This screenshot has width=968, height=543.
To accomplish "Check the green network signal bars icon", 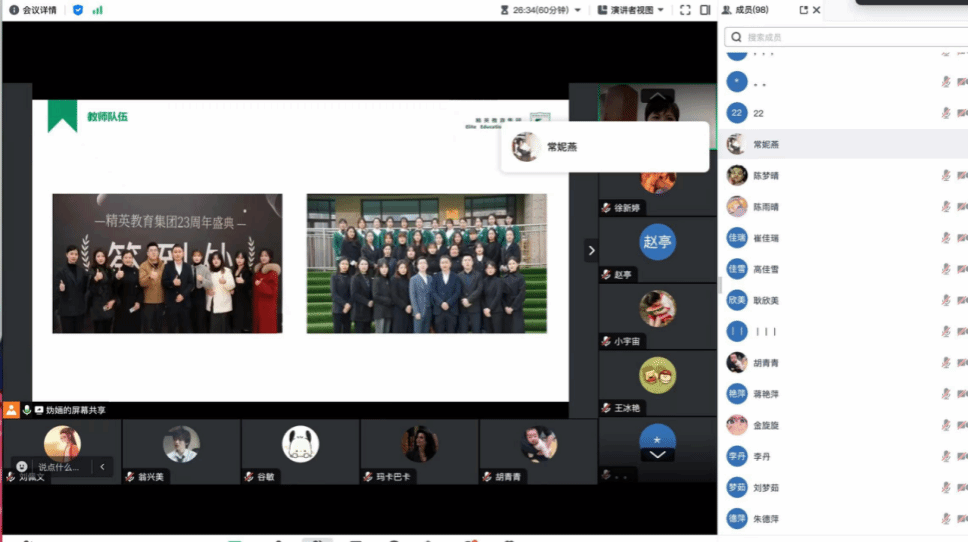I will (x=97, y=10).
